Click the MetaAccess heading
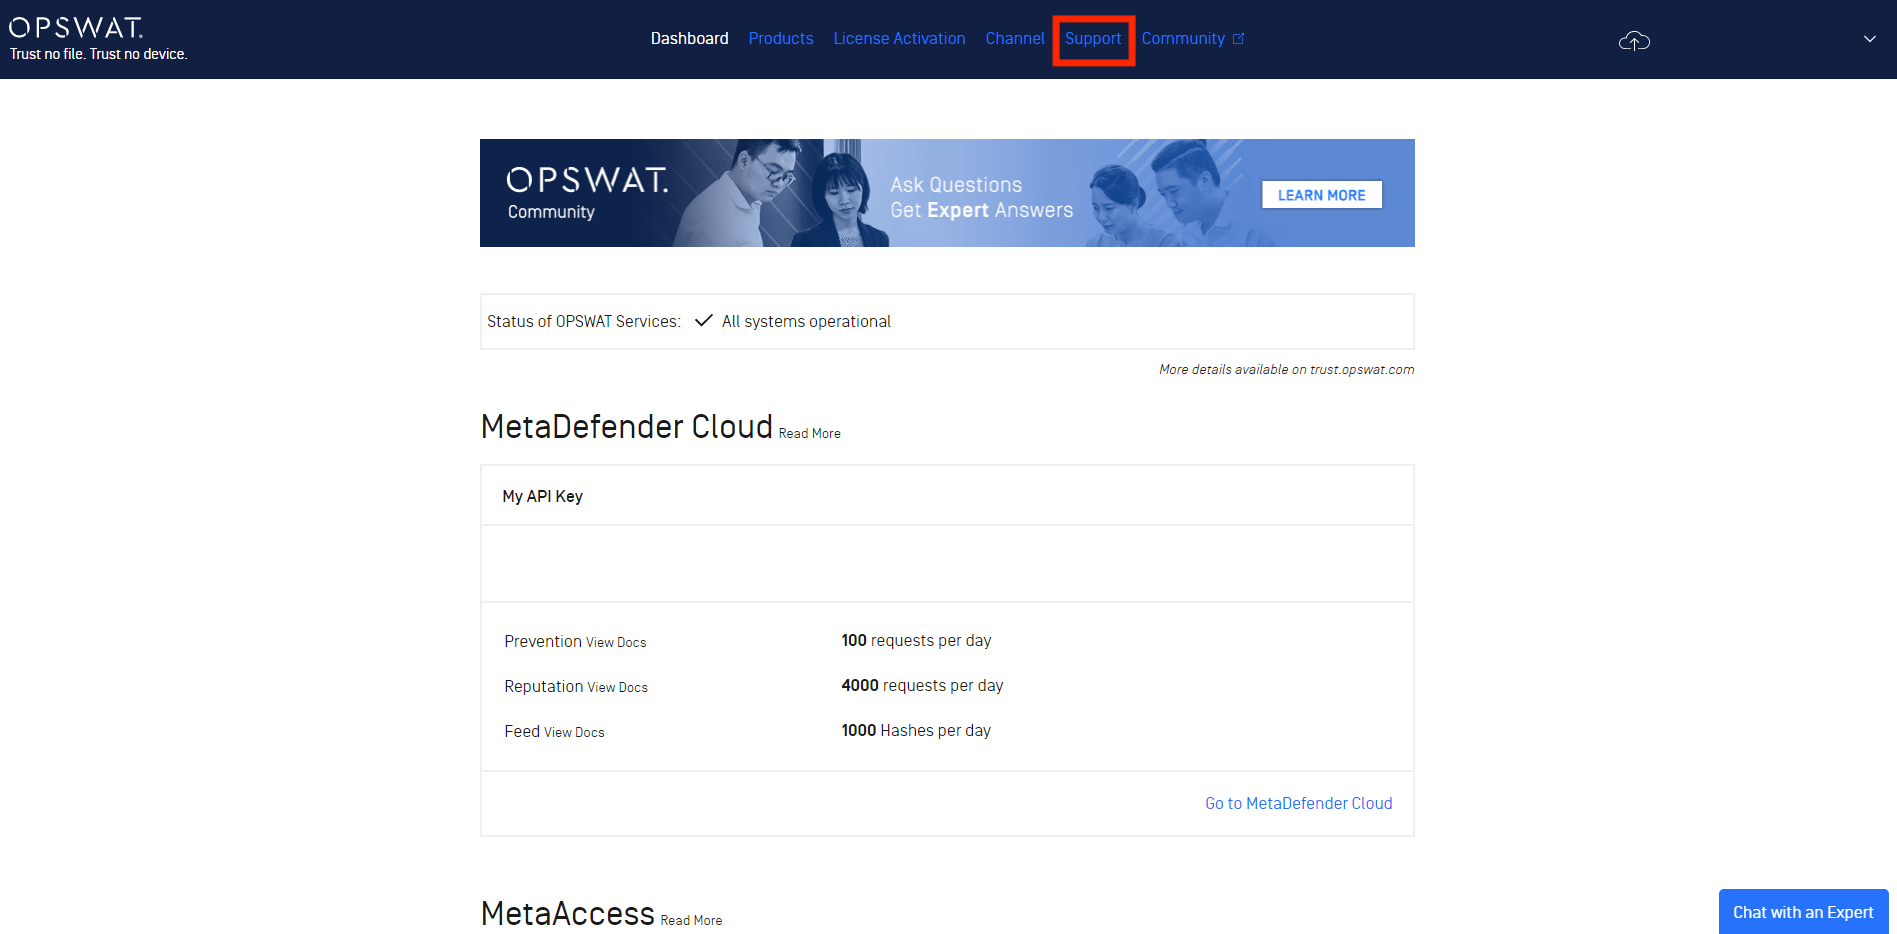This screenshot has height=934, width=1897. tap(568, 913)
